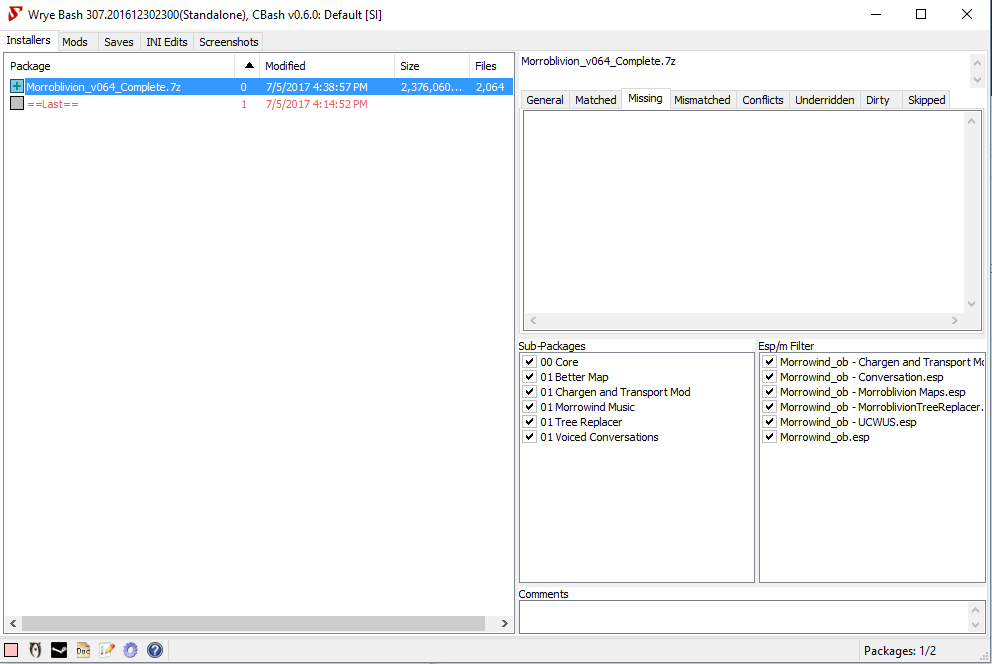Click the package name field's scroll up arrow

pyautogui.click(x=977, y=63)
